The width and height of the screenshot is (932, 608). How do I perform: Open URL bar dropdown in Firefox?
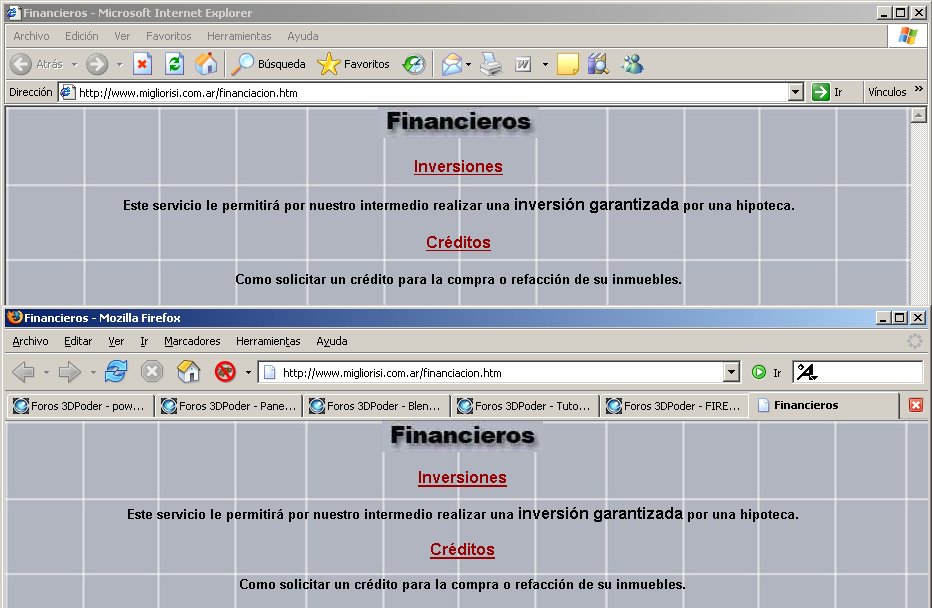(x=732, y=373)
